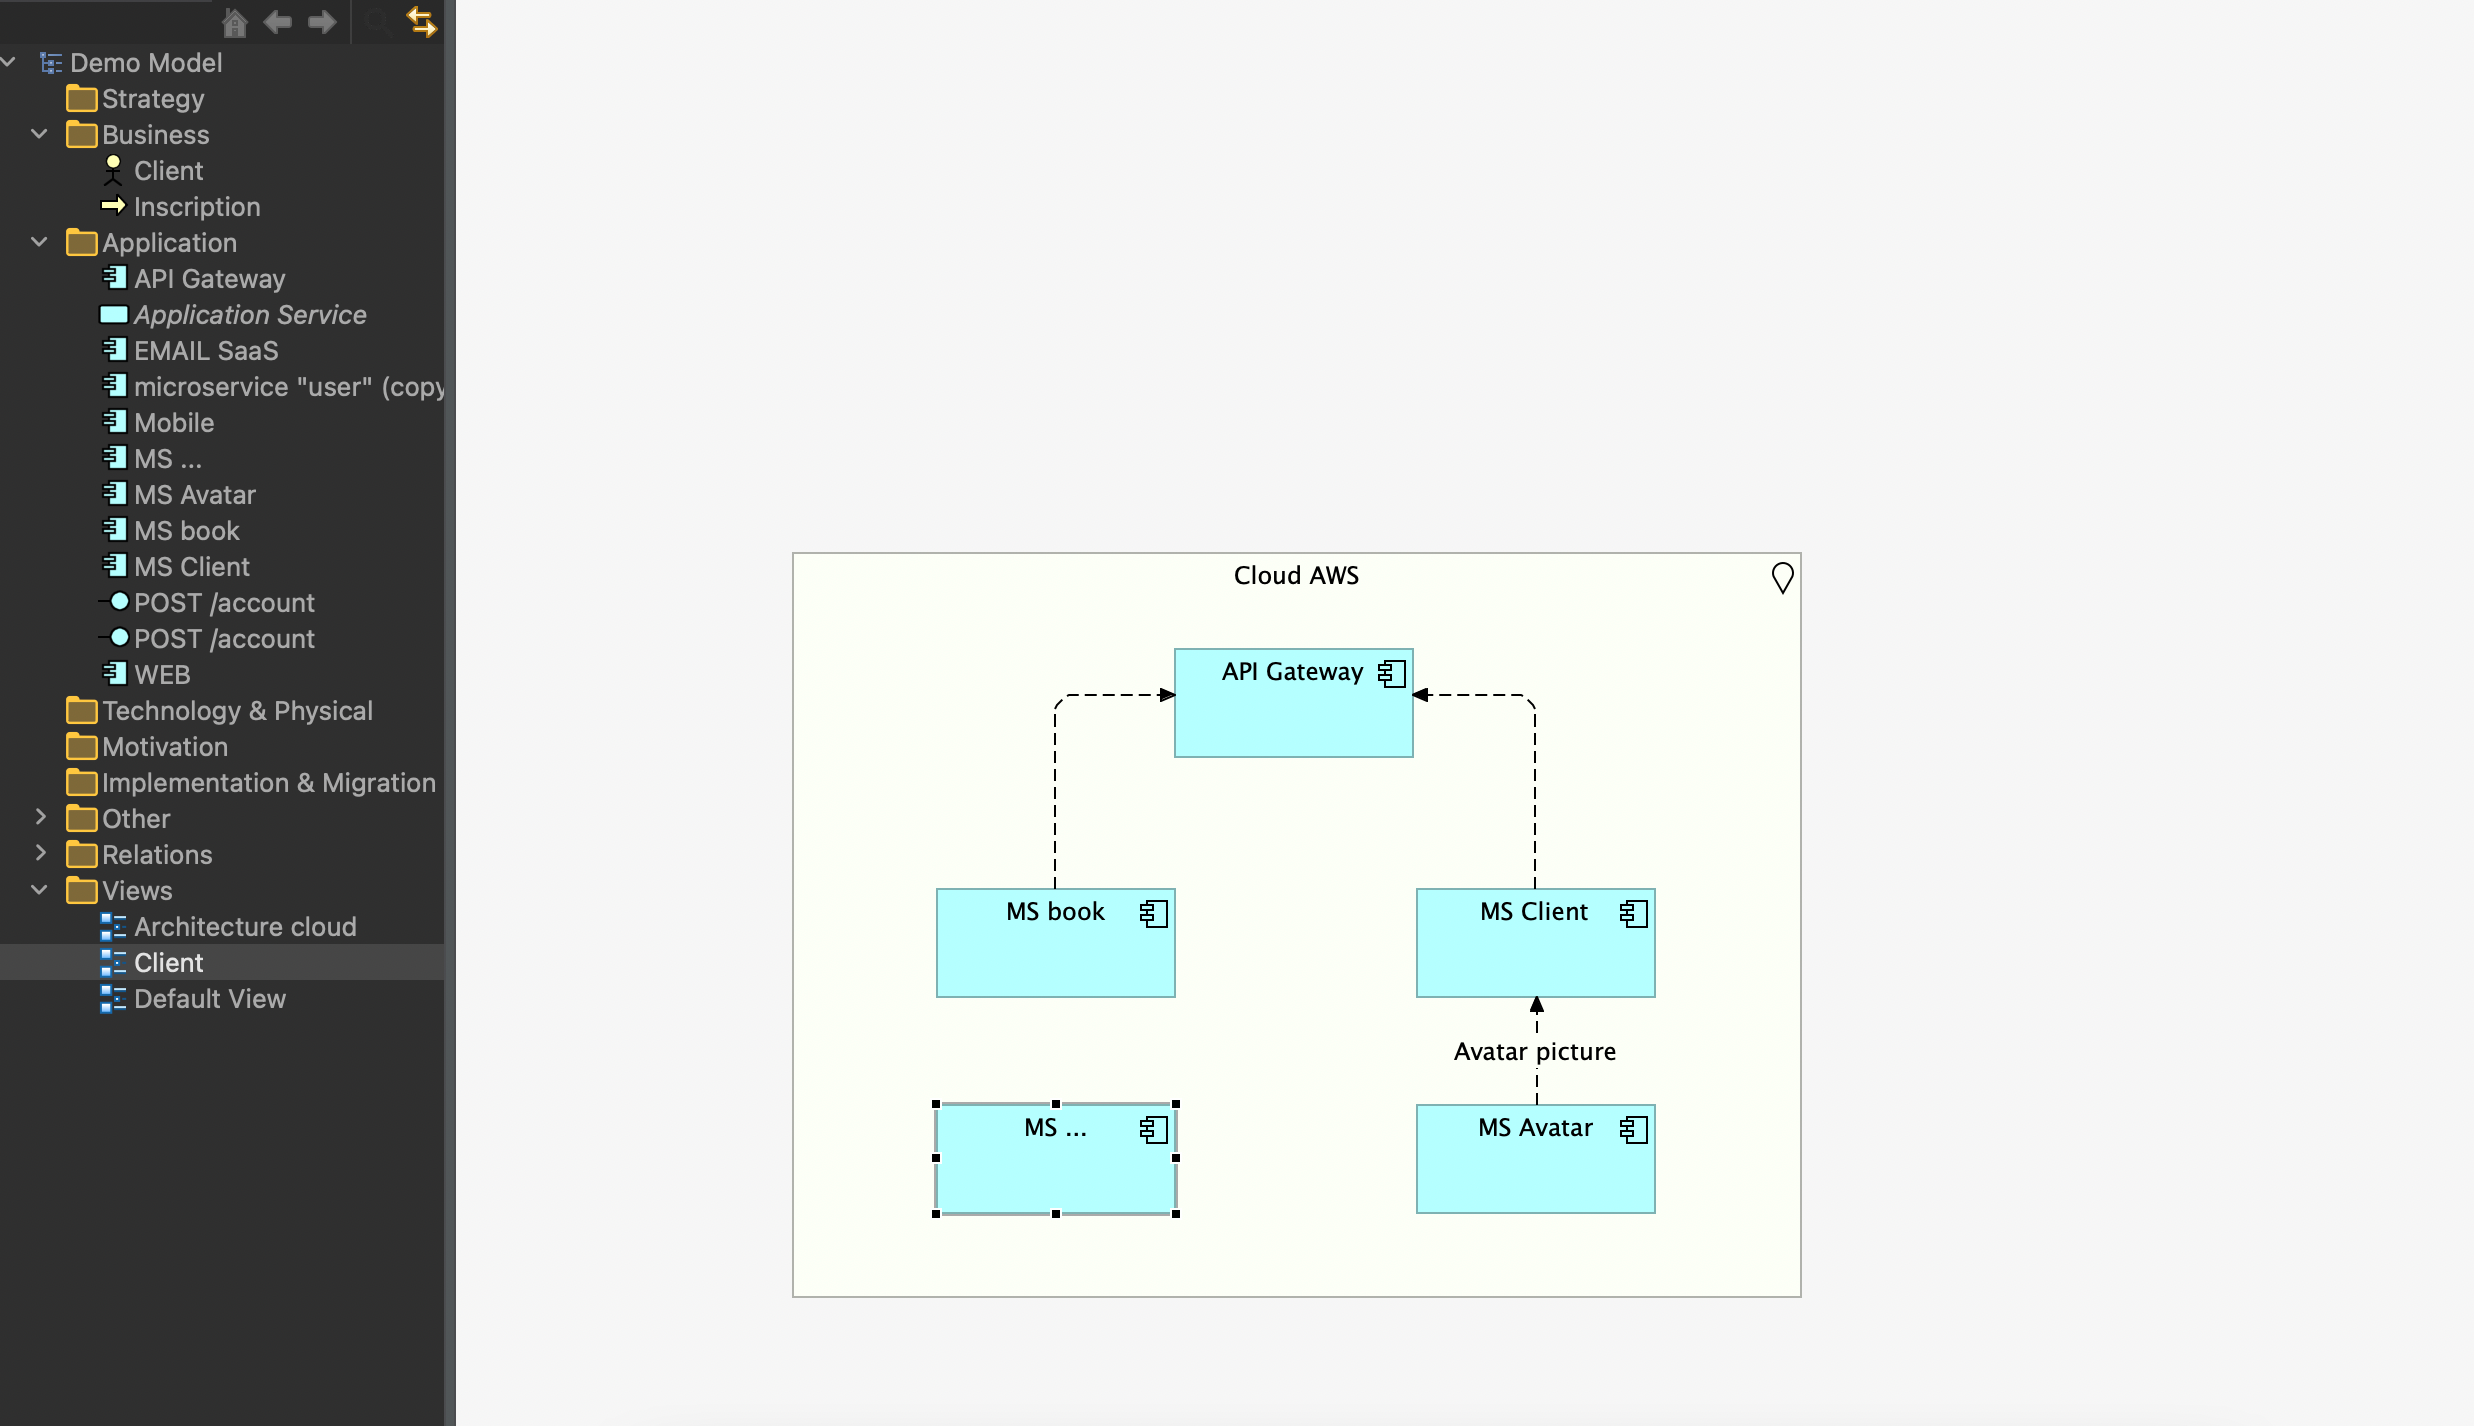Select the MS book element in diagram
2474x1426 pixels.
(x=1055, y=940)
